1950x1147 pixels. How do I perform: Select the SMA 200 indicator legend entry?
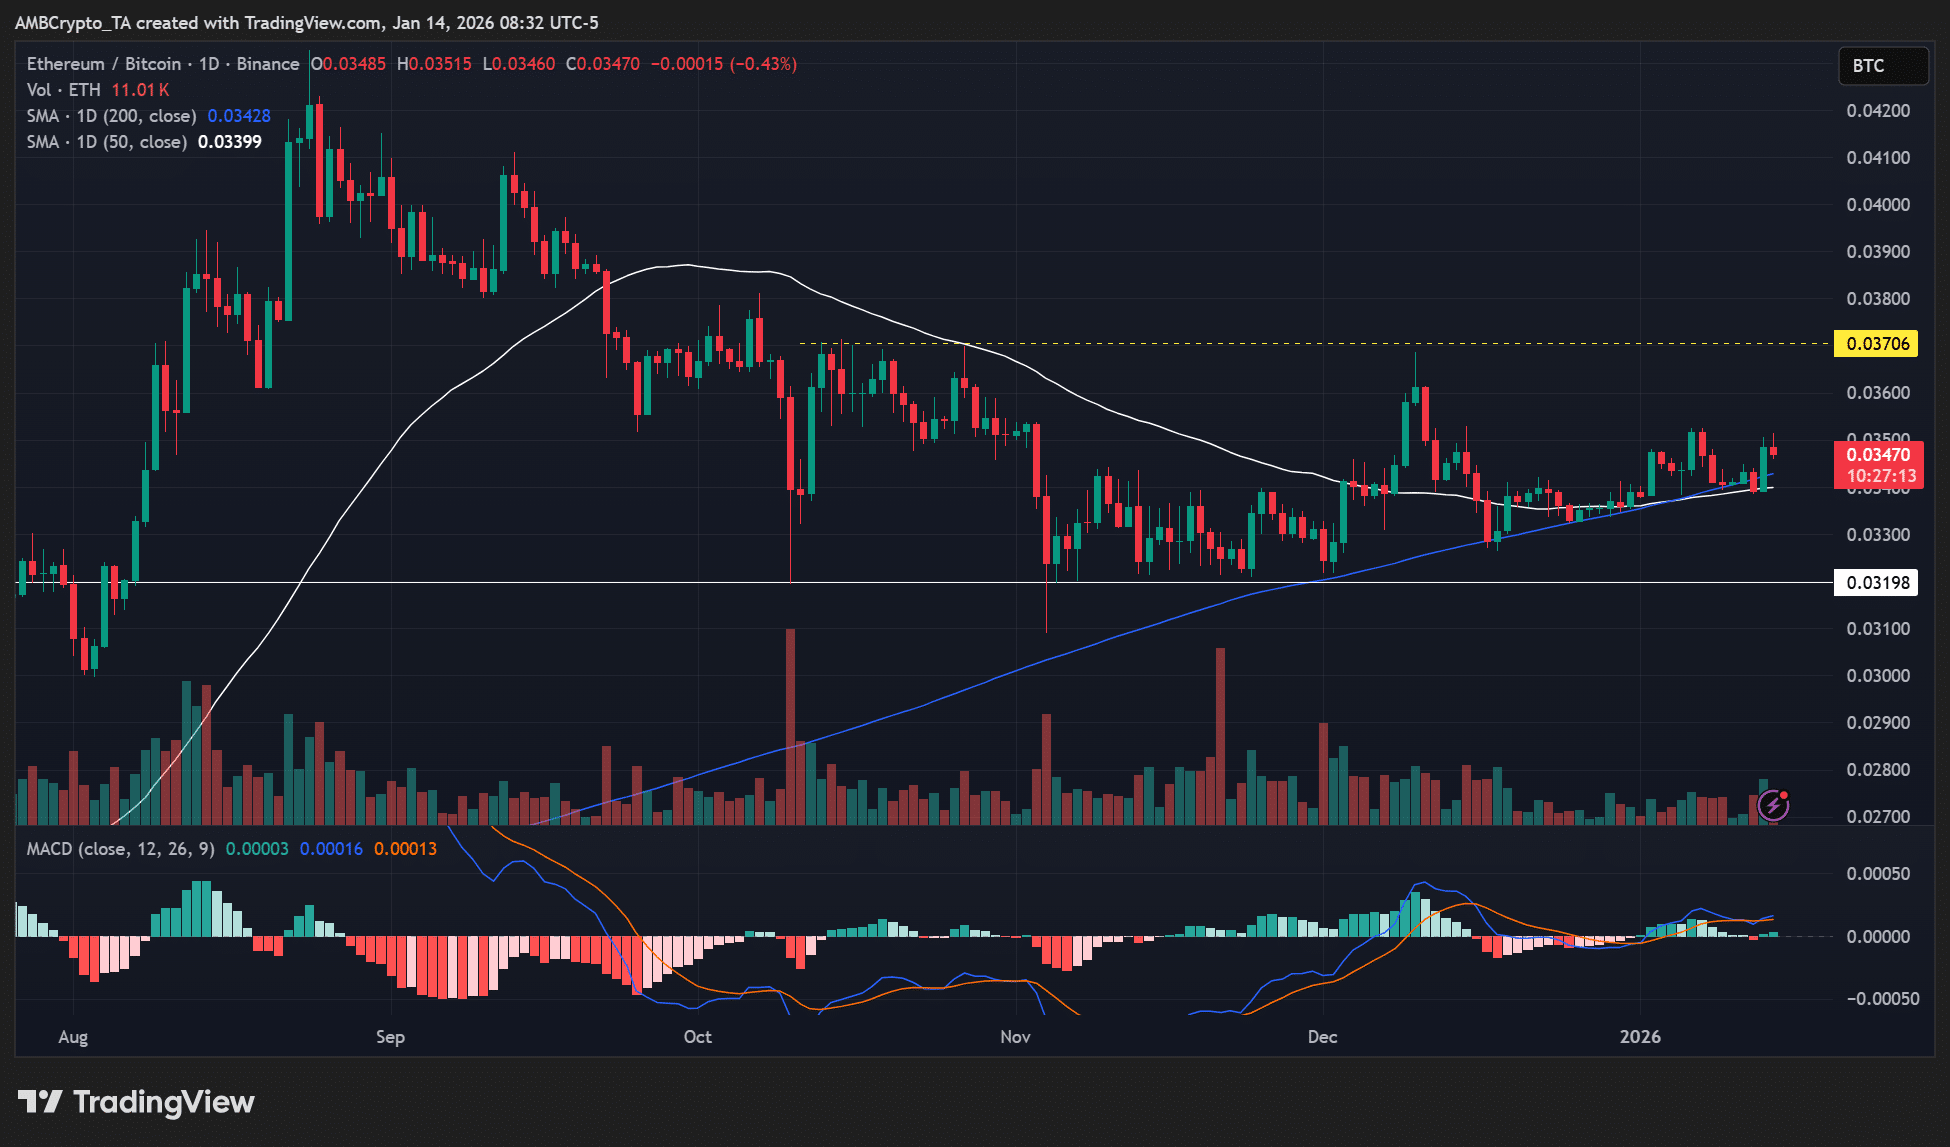[110, 116]
